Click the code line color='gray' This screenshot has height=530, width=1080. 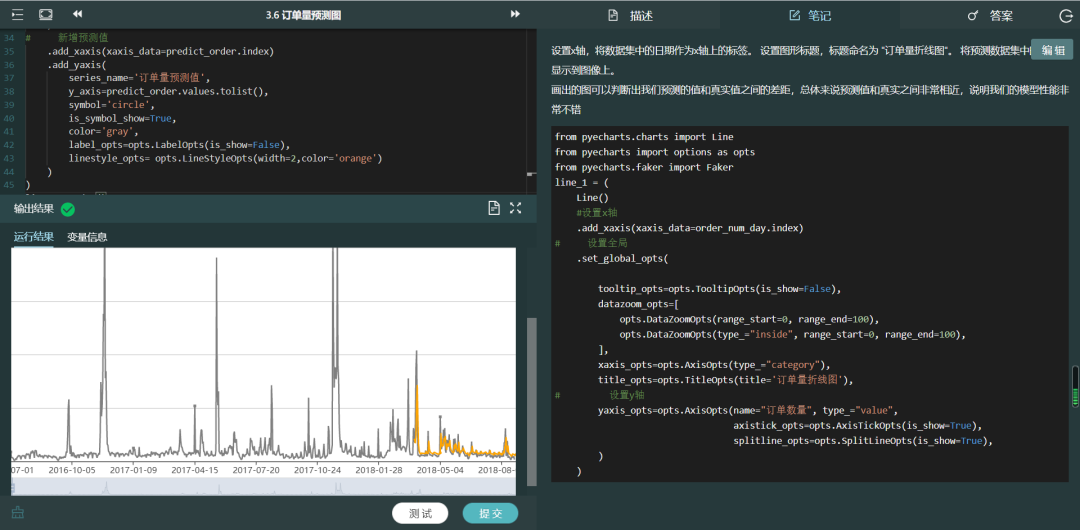point(103,132)
